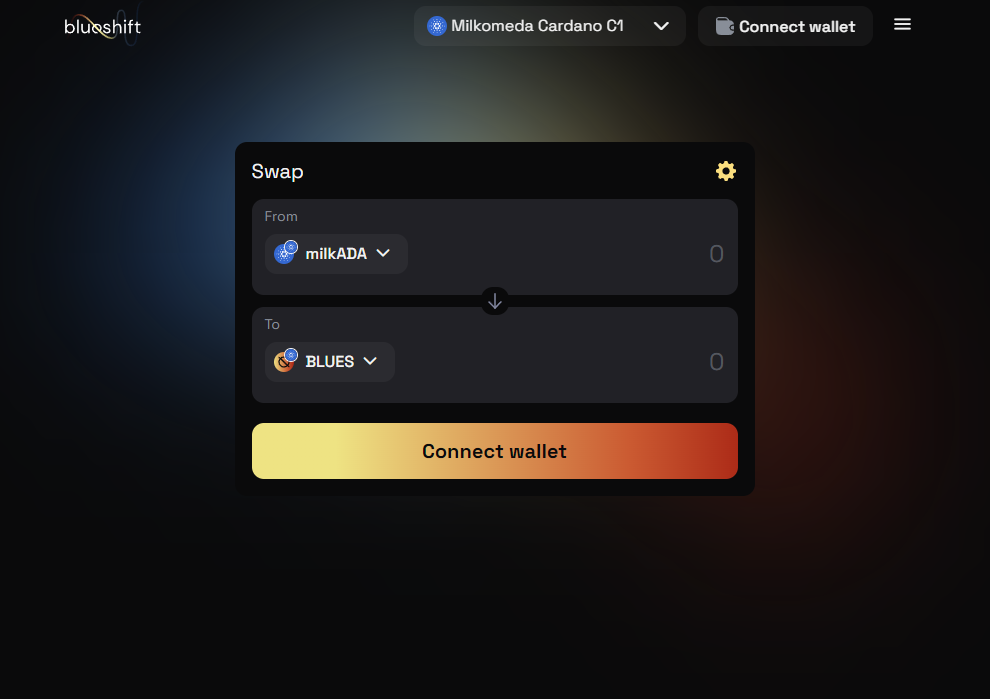Screen dimensions: 990x699
Task: Click the milkADA token icon
Action: pos(285,253)
